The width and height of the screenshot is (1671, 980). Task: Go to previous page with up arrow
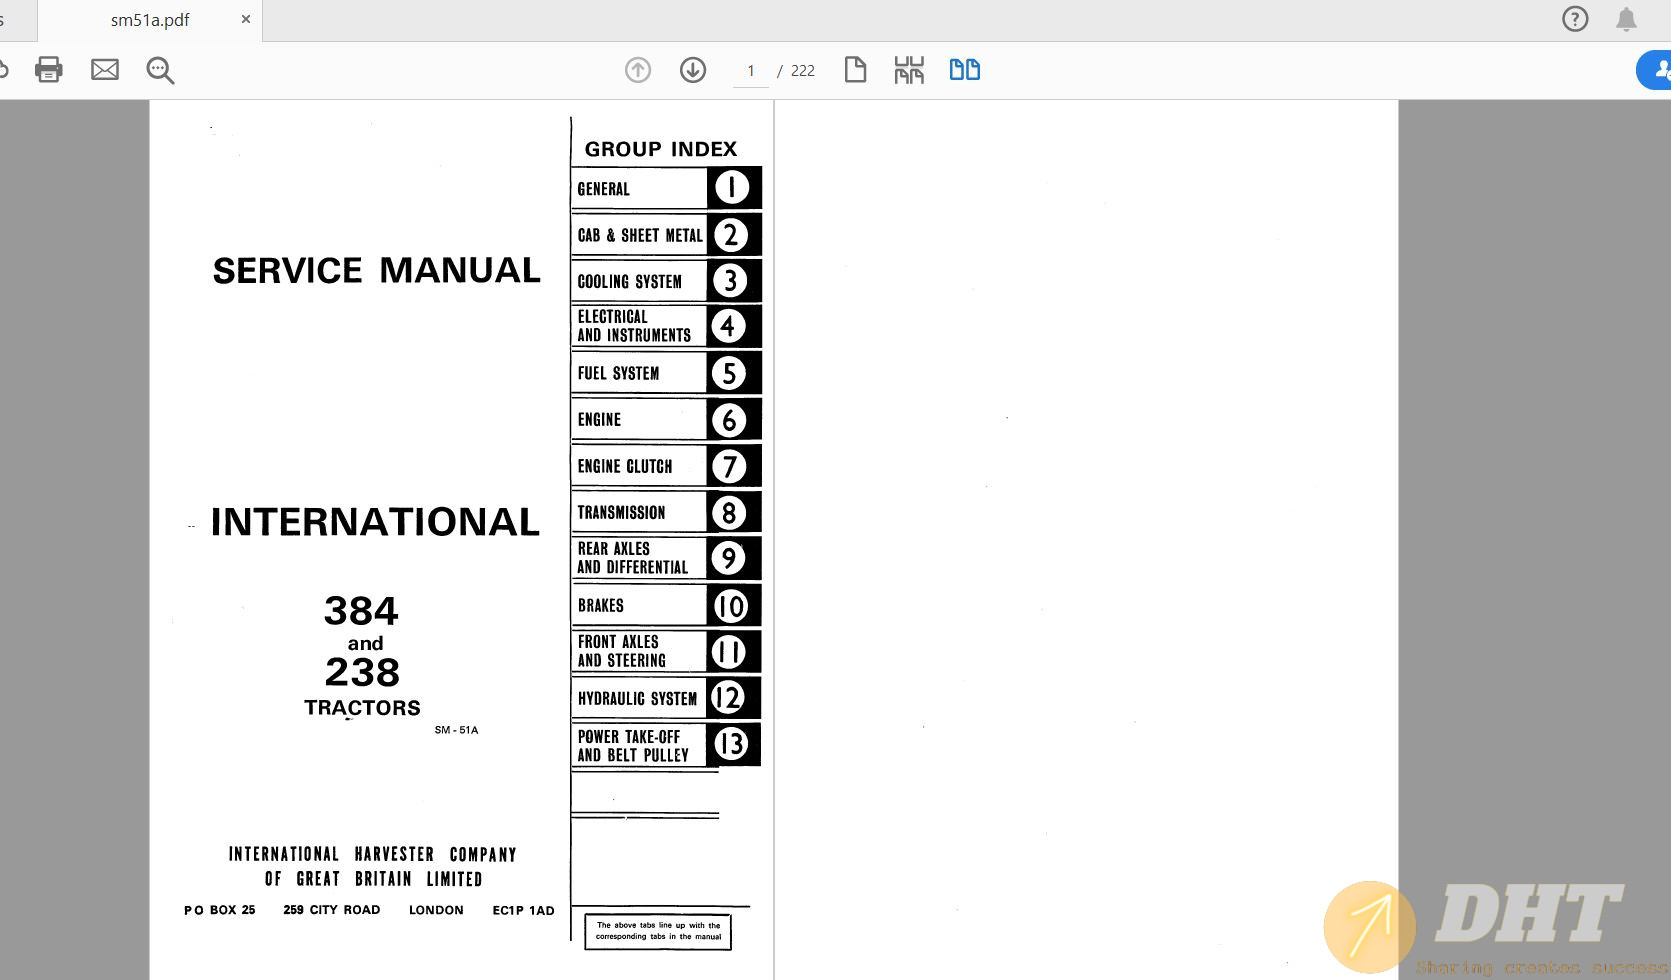click(638, 70)
